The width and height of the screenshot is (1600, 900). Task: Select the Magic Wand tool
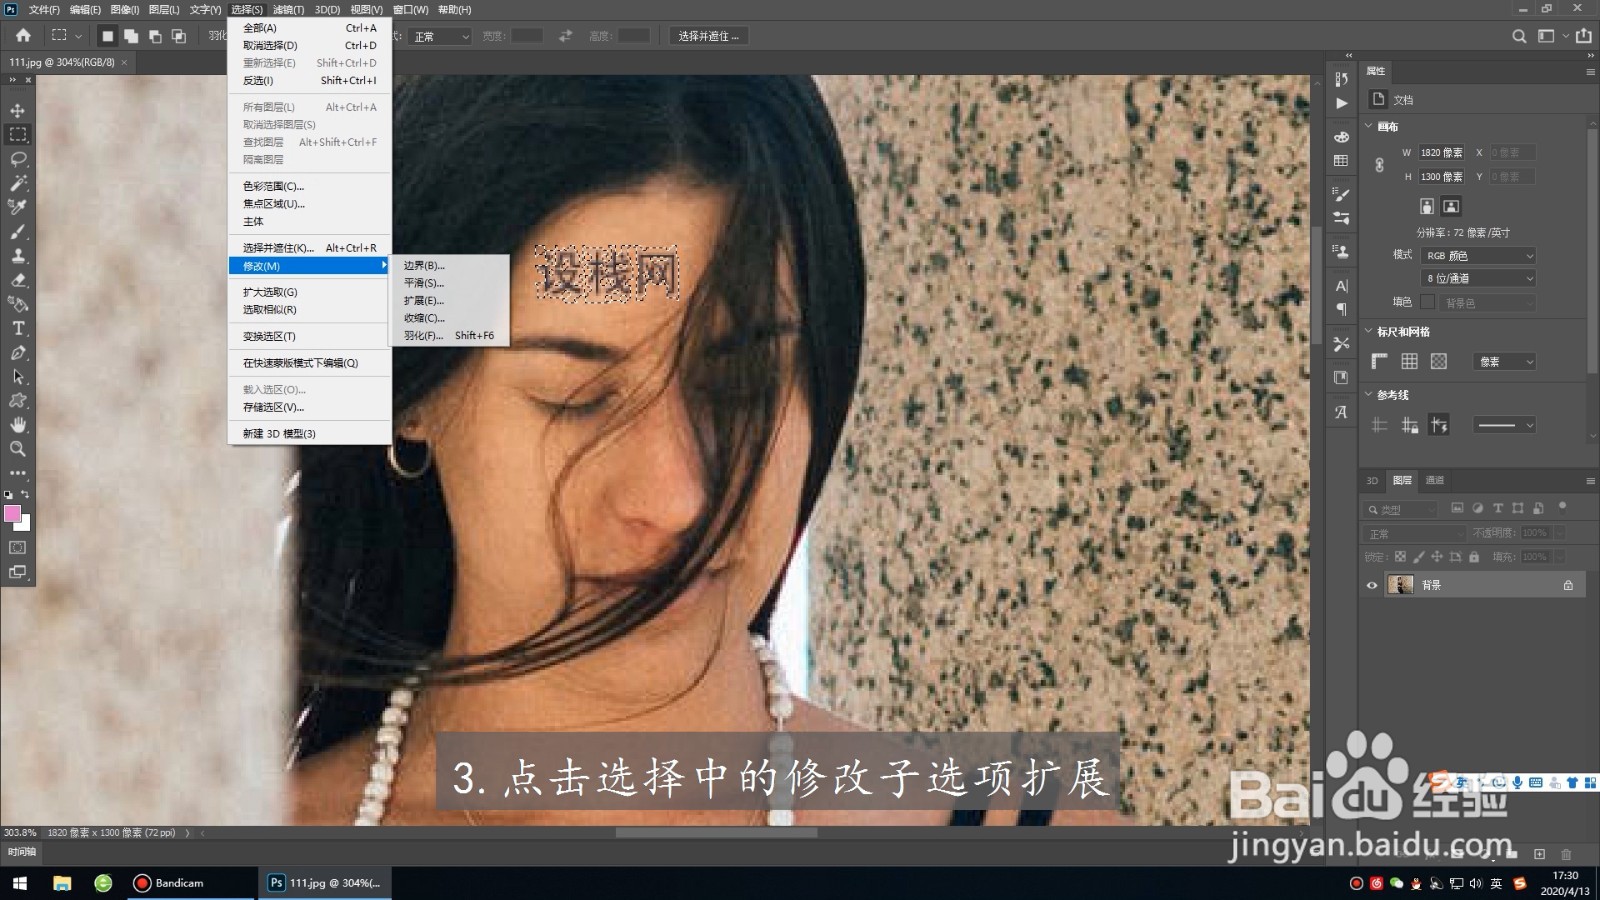pyautogui.click(x=18, y=183)
